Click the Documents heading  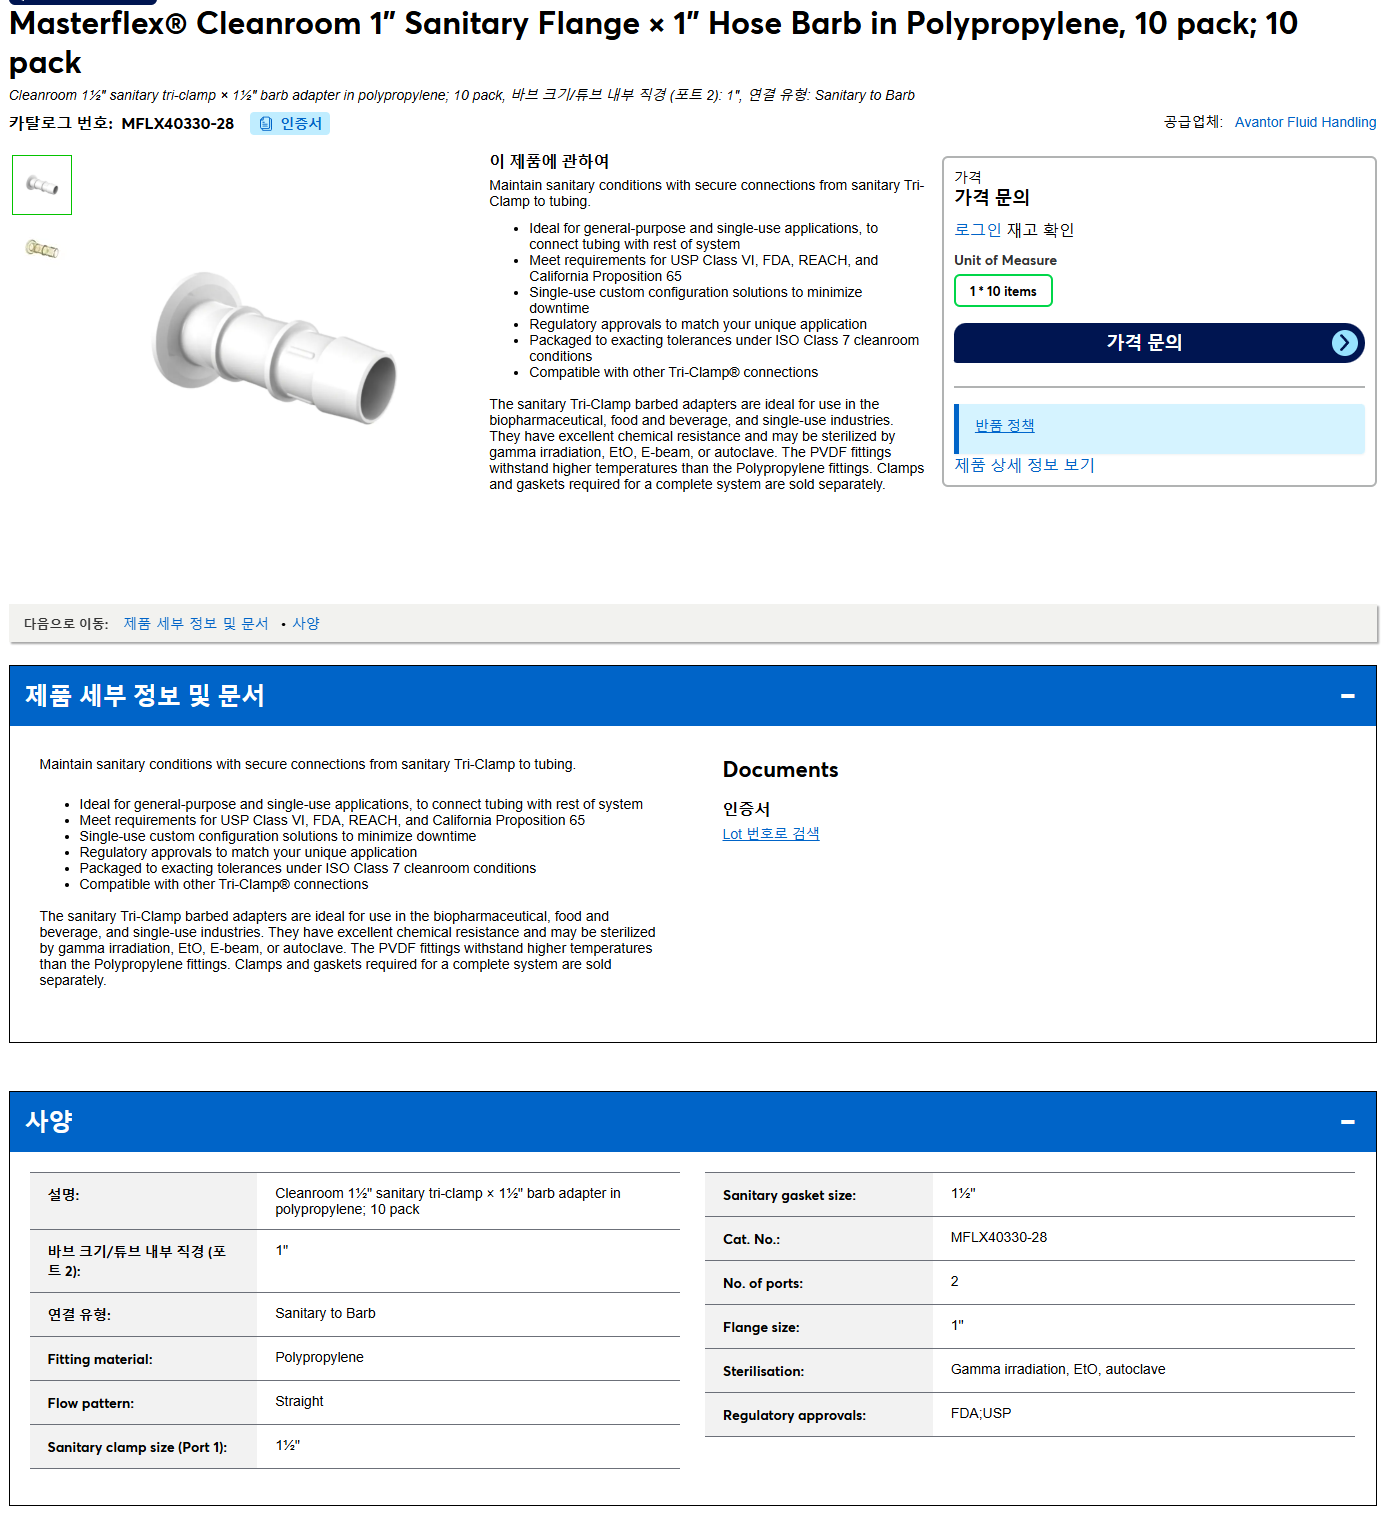point(780,770)
